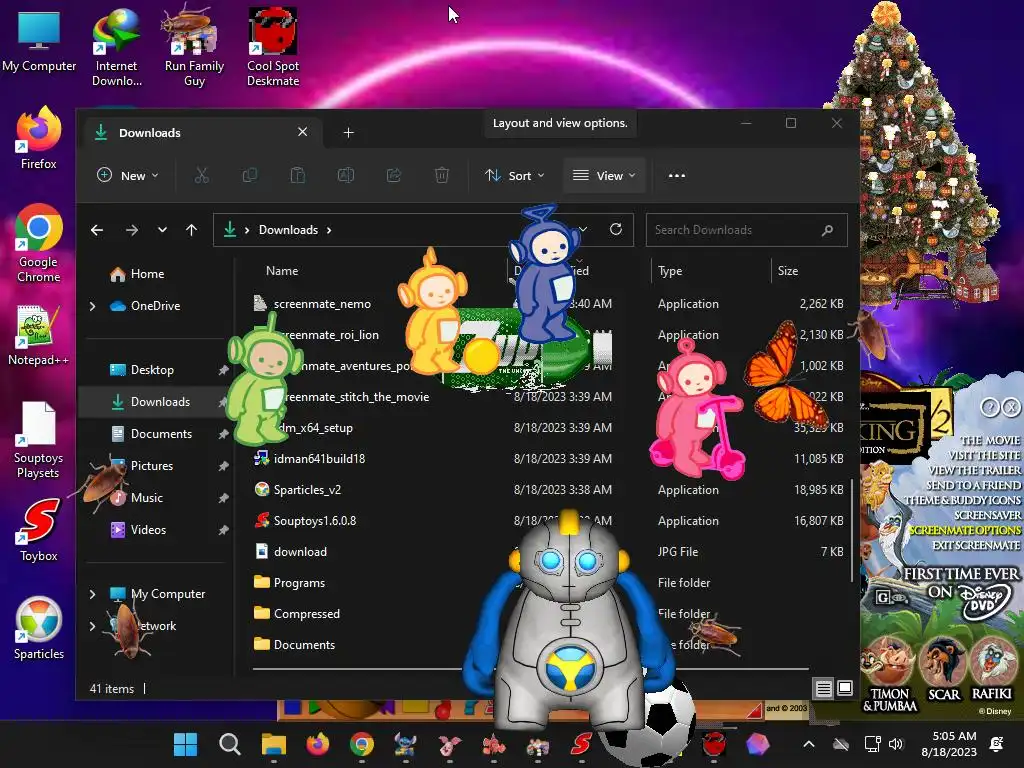Select the Sparticles_v2 file
This screenshot has width=1024, height=768.
pyautogui.click(x=307, y=490)
